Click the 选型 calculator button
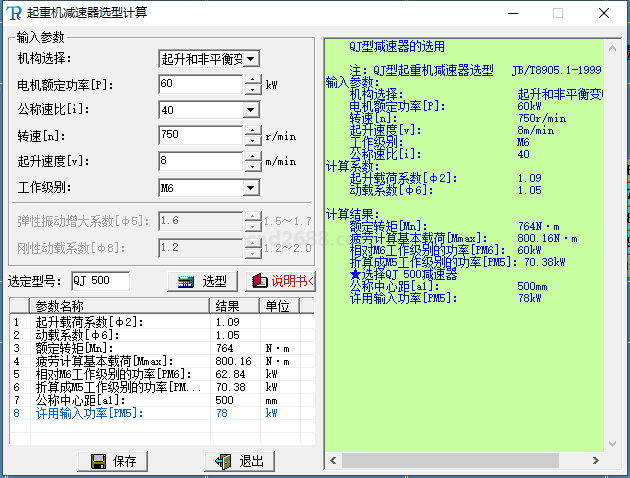The image size is (630, 478). pos(202,281)
